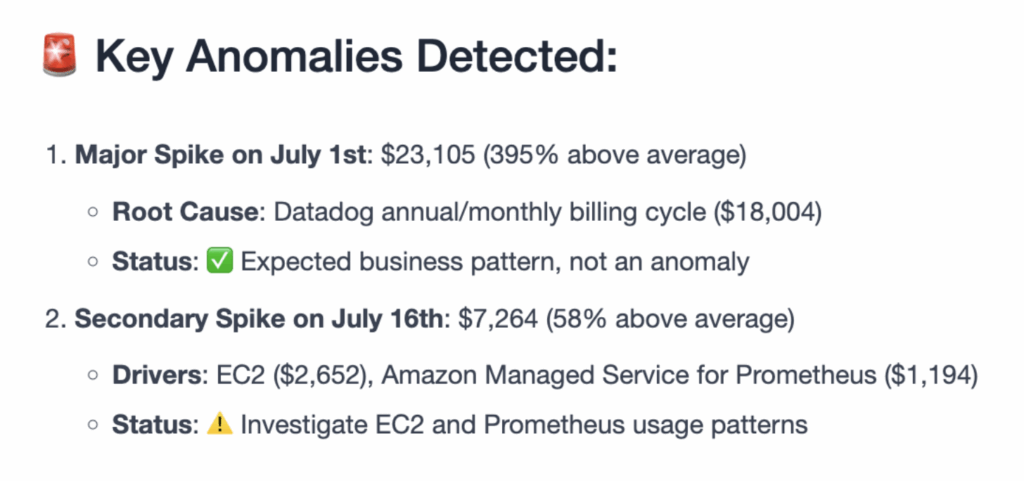
Task: Click the Status label under Secondary Spike
Action: [x=153, y=425]
